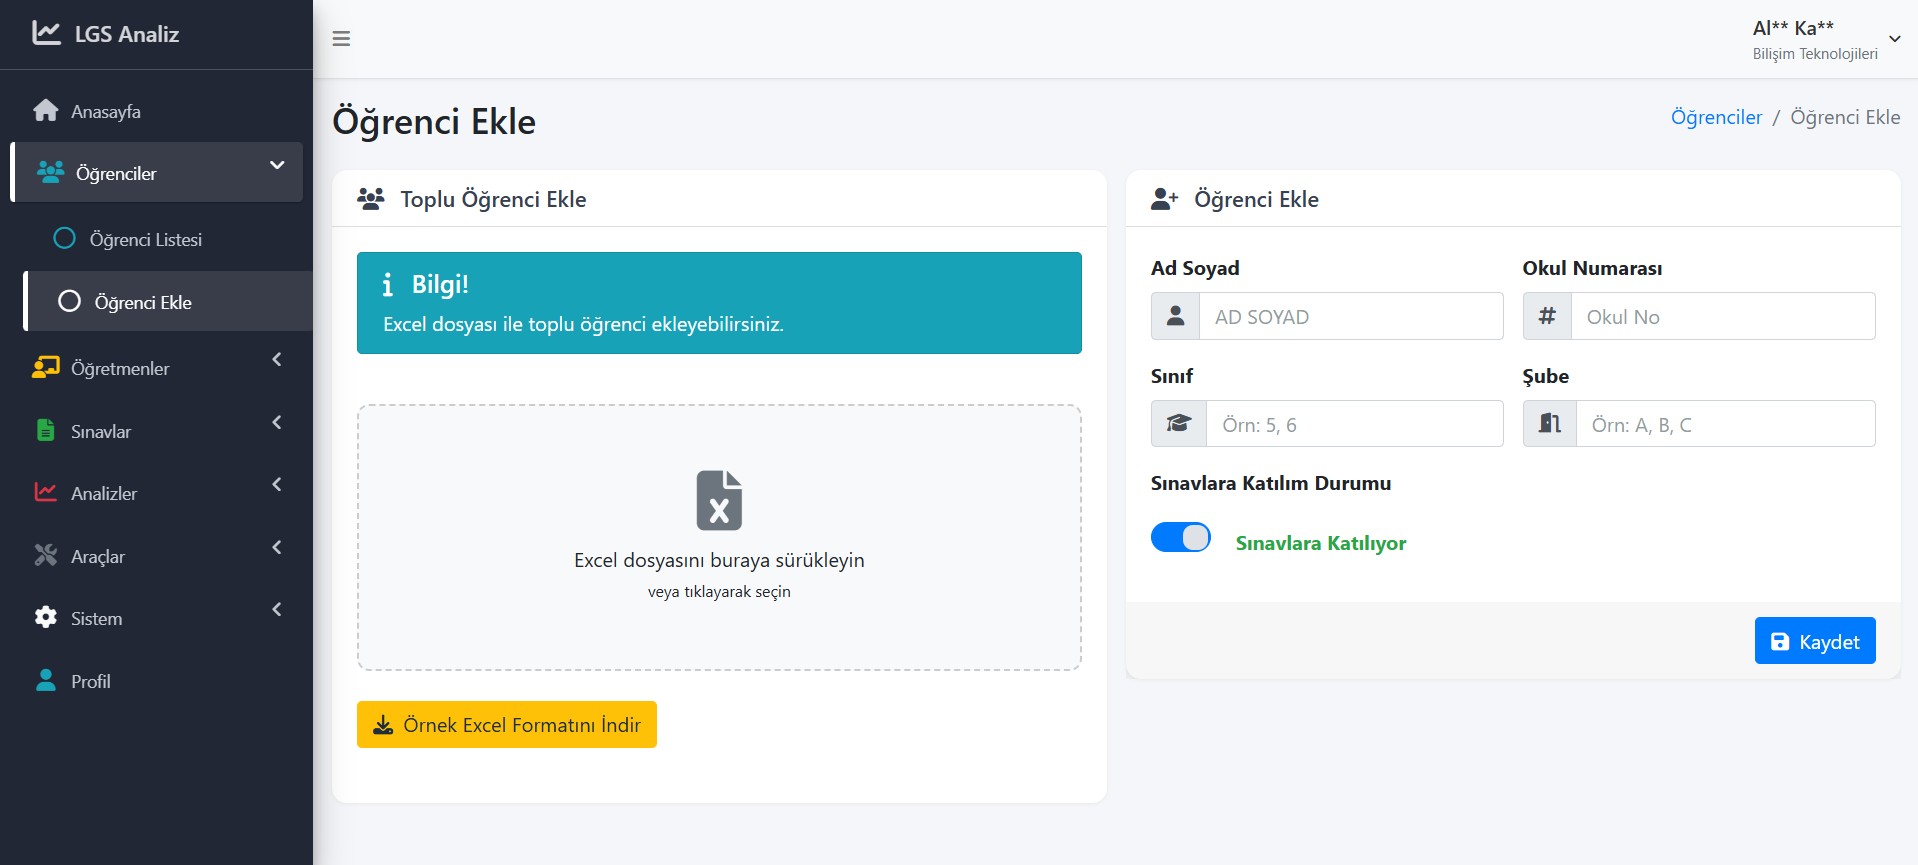Image resolution: width=1918 pixels, height=865 pixels.
Task: Click the Anasayfa home icon
Action: point(46,111)
